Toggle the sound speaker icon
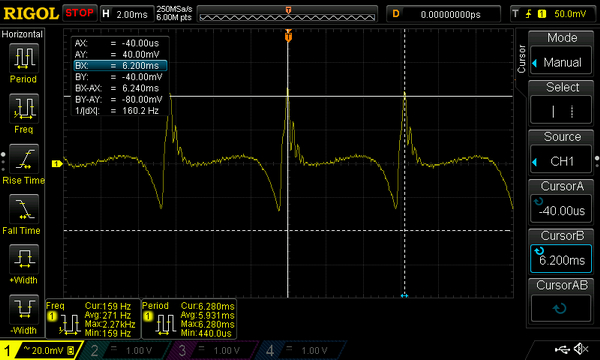The height and width of the screenshot is (360, 600). (x=581, y=349)
